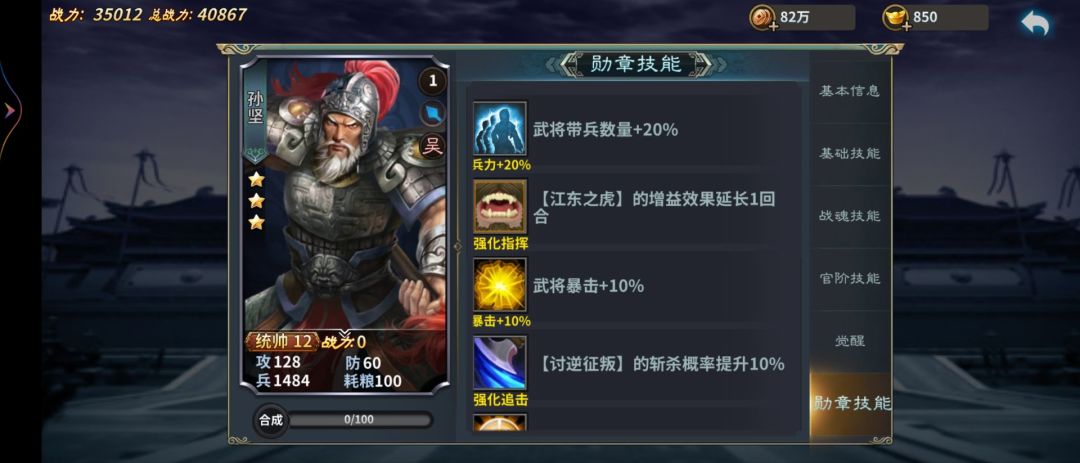The image size is (1080, 463).
Task: Add gold ingots via plus icon
Action: (x=906, y=27)
